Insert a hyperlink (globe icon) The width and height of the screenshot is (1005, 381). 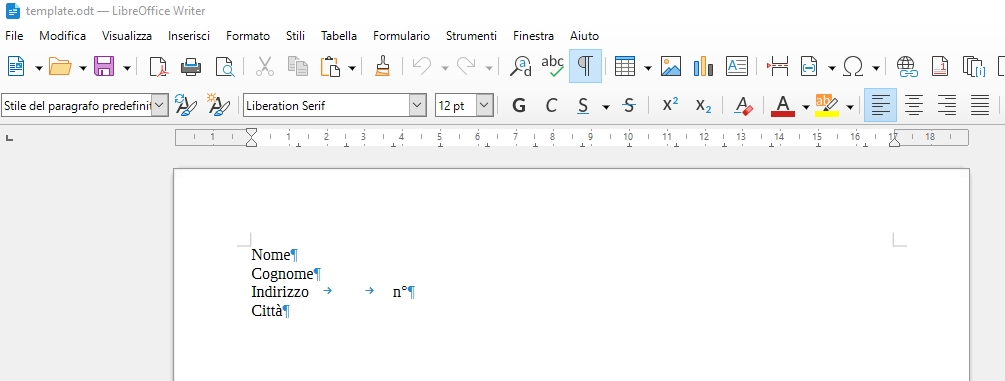906,66
